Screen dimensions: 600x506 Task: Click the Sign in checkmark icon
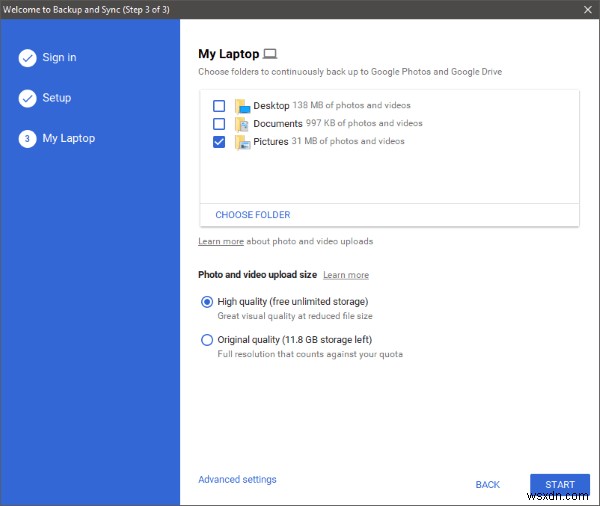click(x=28, y=58)
